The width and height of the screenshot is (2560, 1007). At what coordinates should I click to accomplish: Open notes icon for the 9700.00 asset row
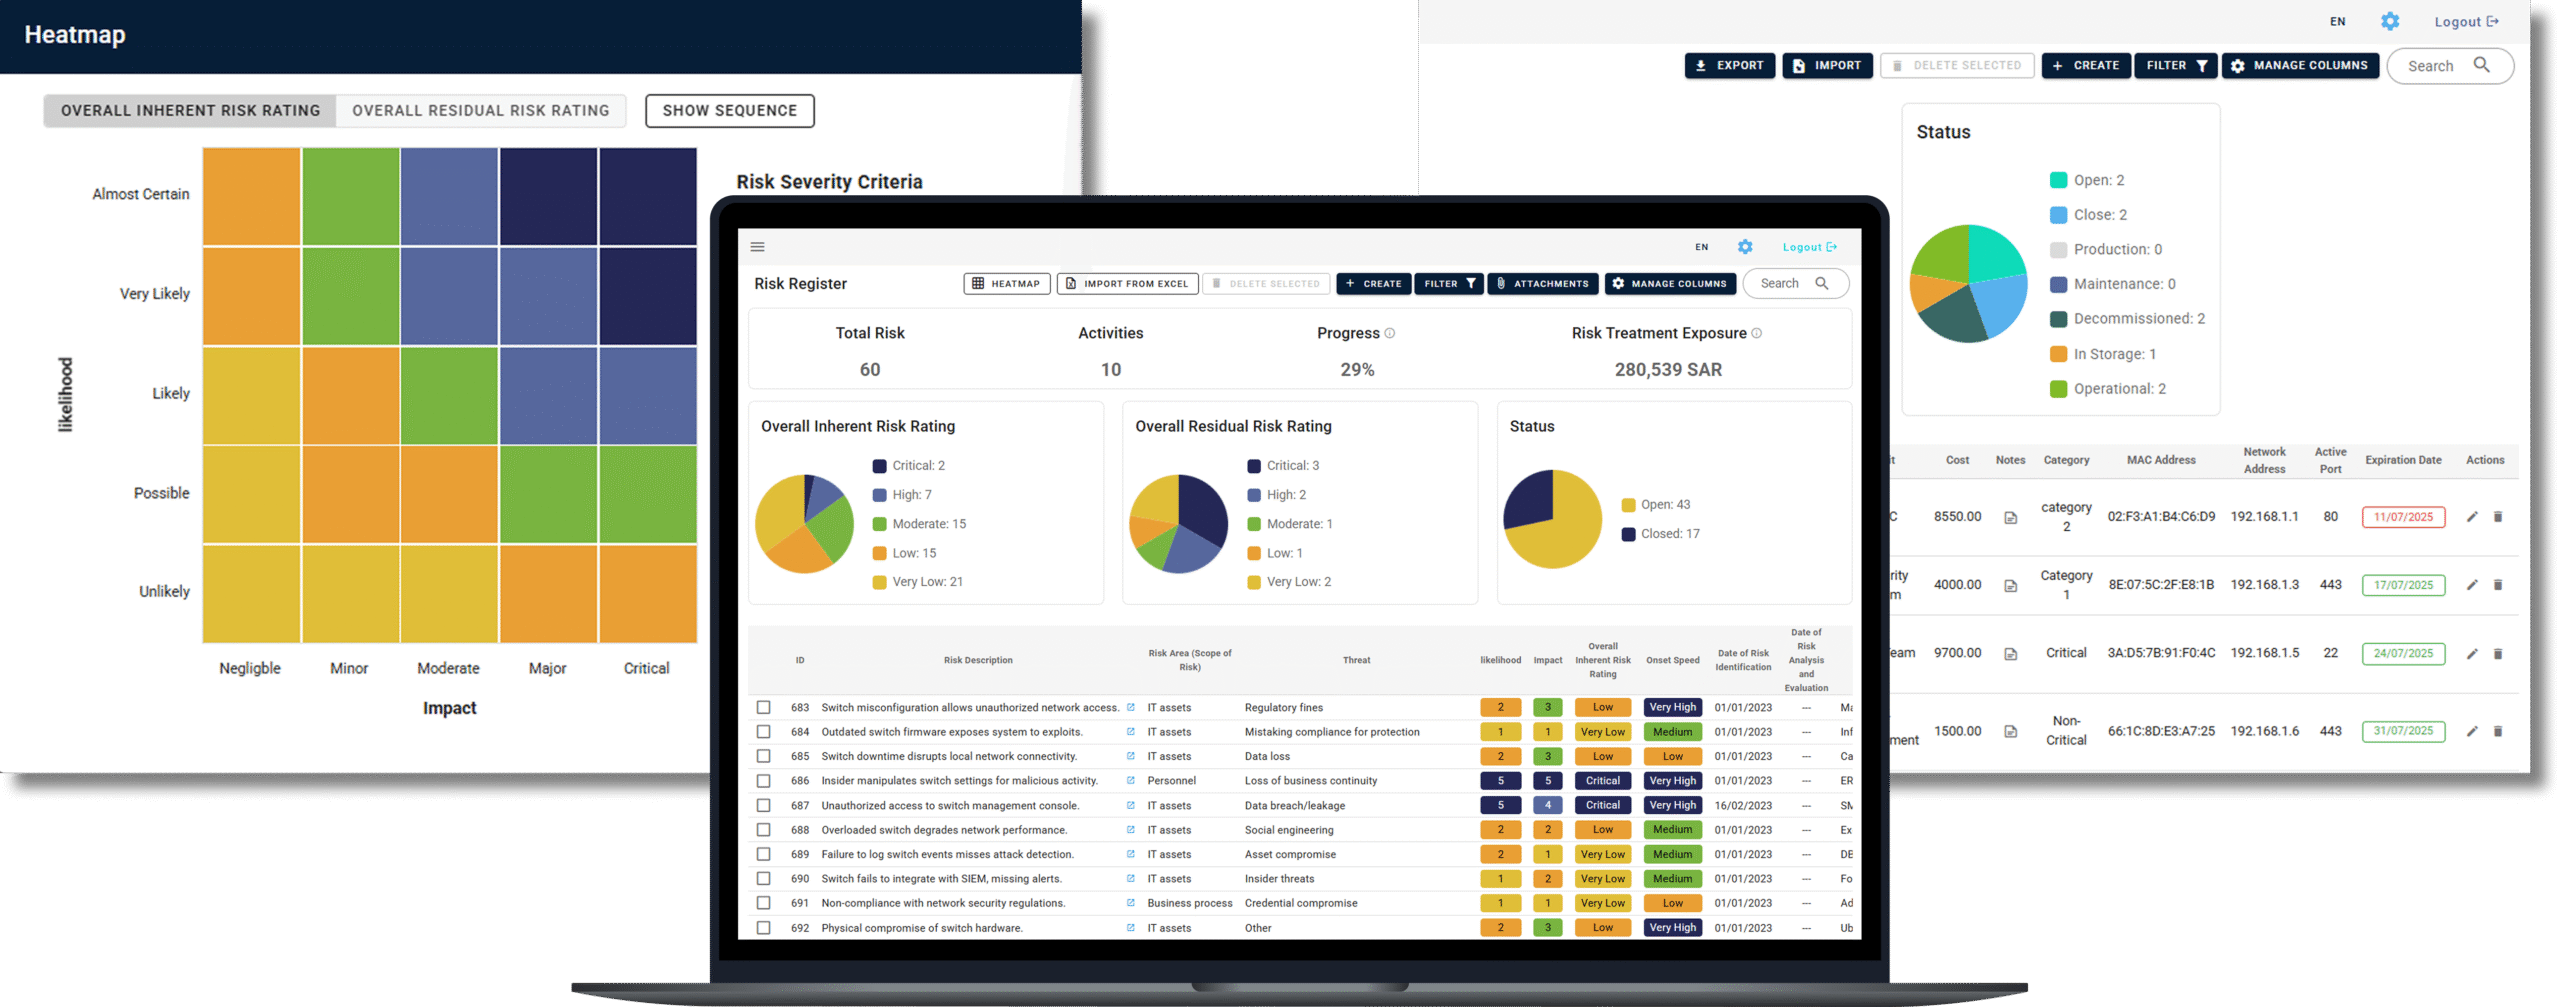tap(2010, 654)
